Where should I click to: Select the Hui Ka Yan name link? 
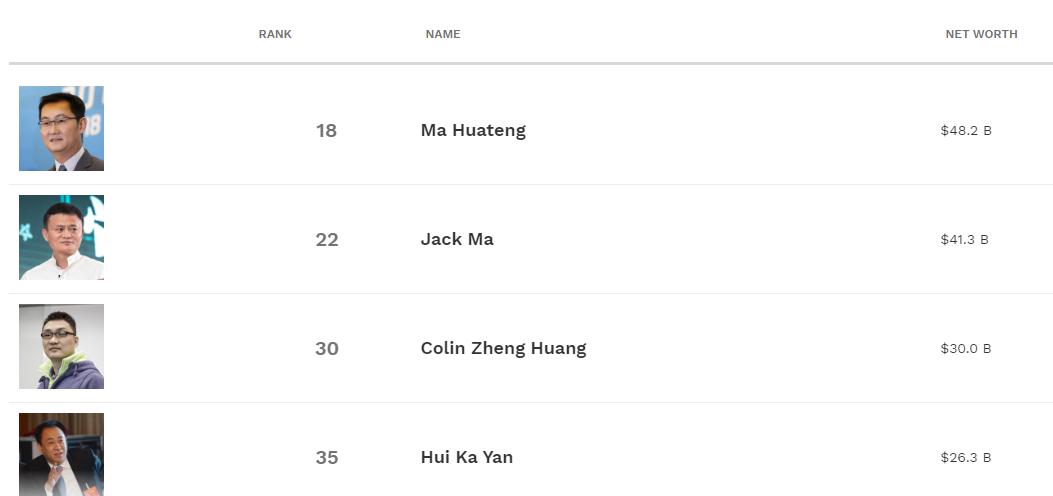point(467,457)
